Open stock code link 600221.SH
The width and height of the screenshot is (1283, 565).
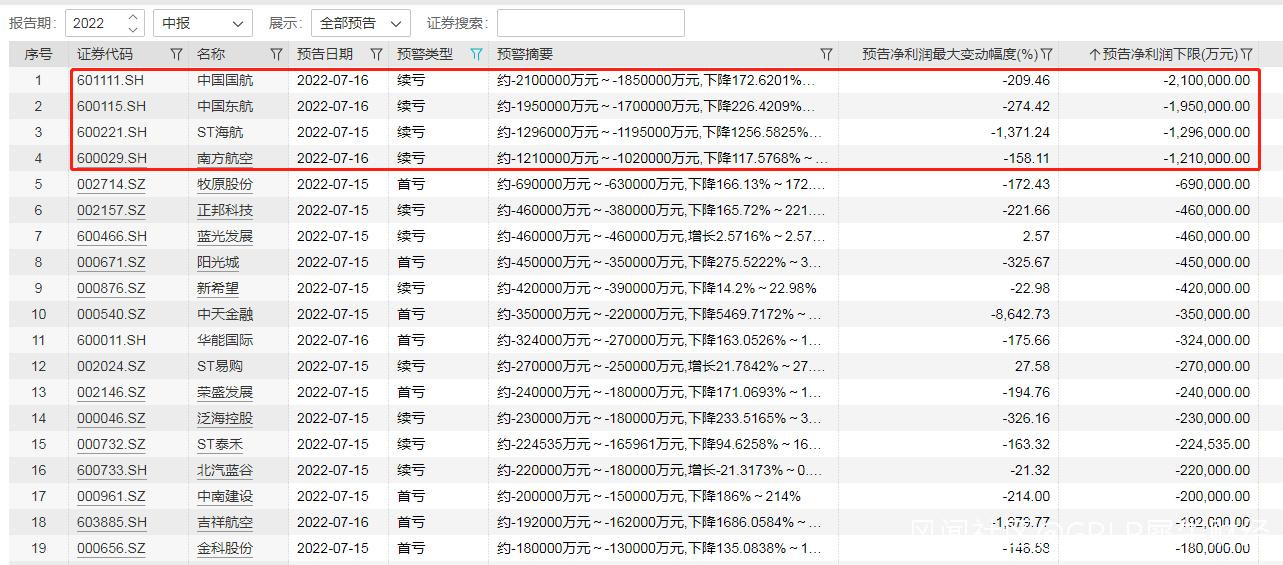tap(112, 132)
